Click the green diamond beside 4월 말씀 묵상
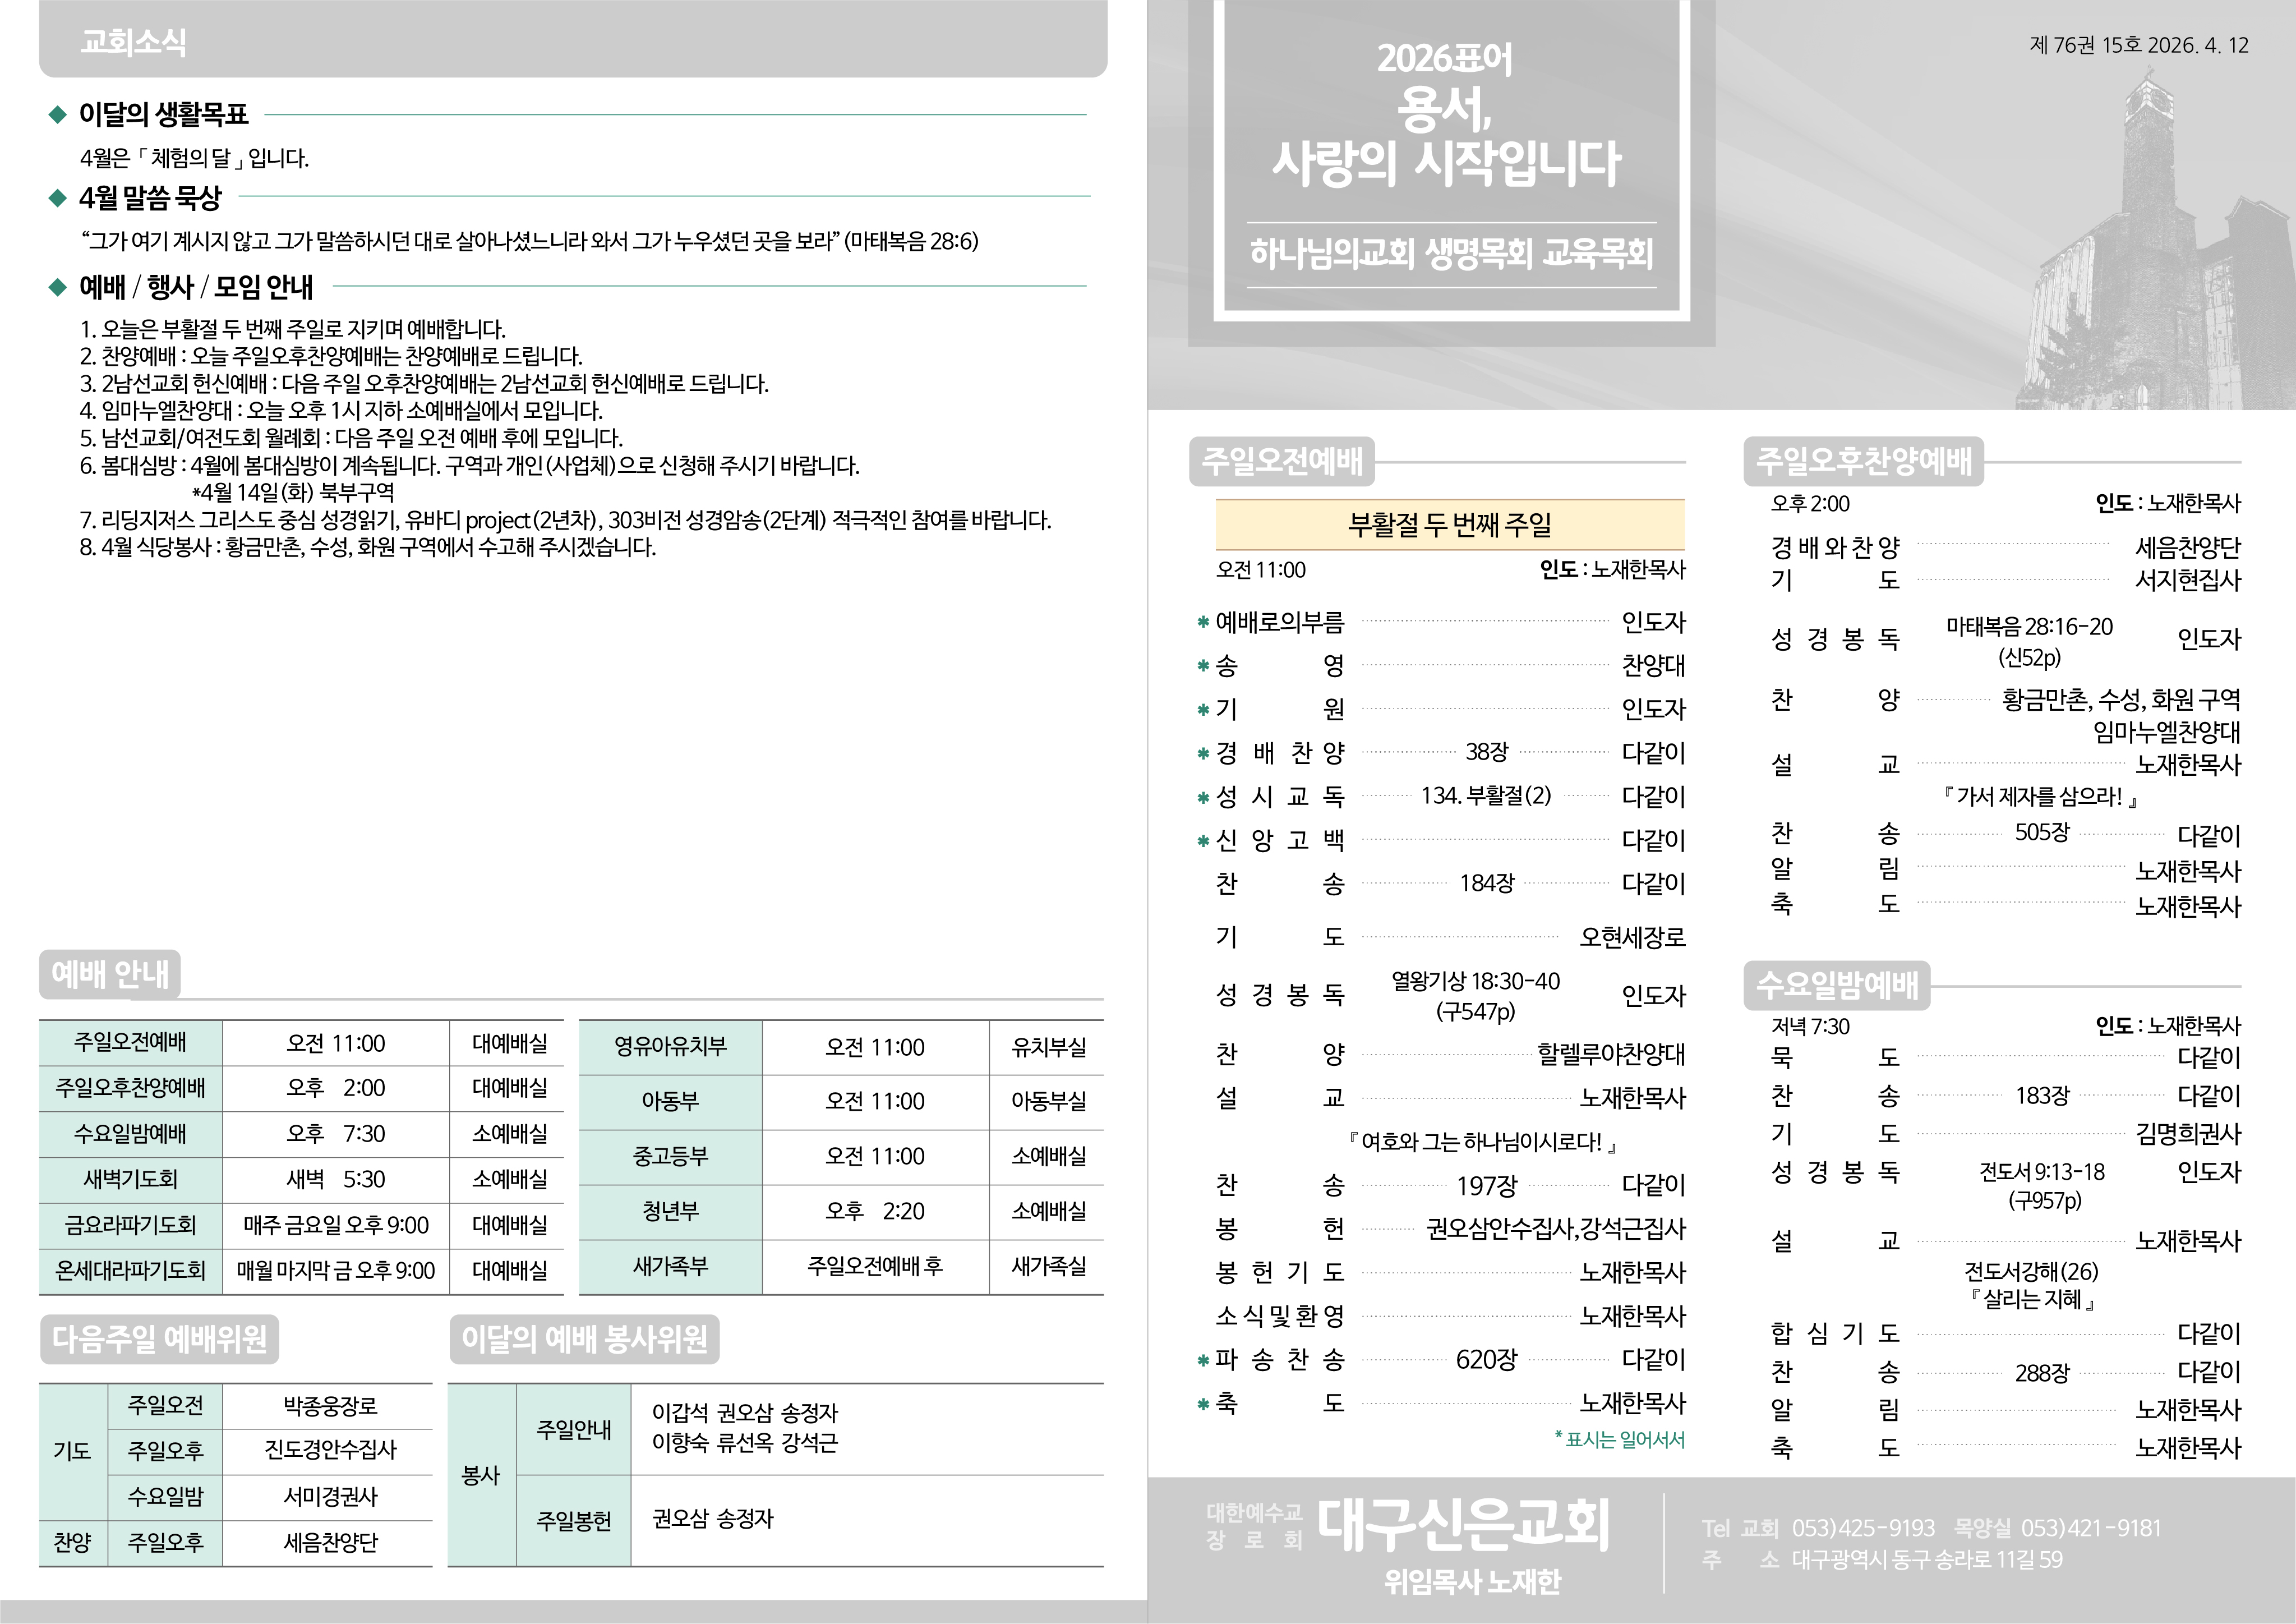 tap(57, 198)
